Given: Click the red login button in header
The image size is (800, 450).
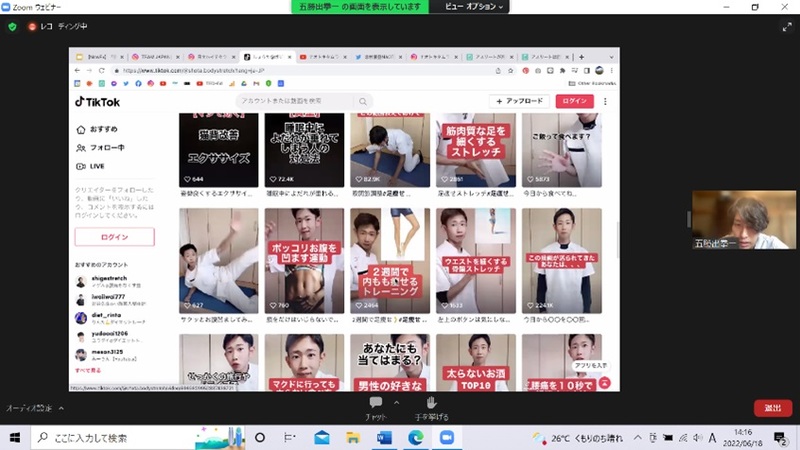Looking at the screenshot, I should 574,101.
